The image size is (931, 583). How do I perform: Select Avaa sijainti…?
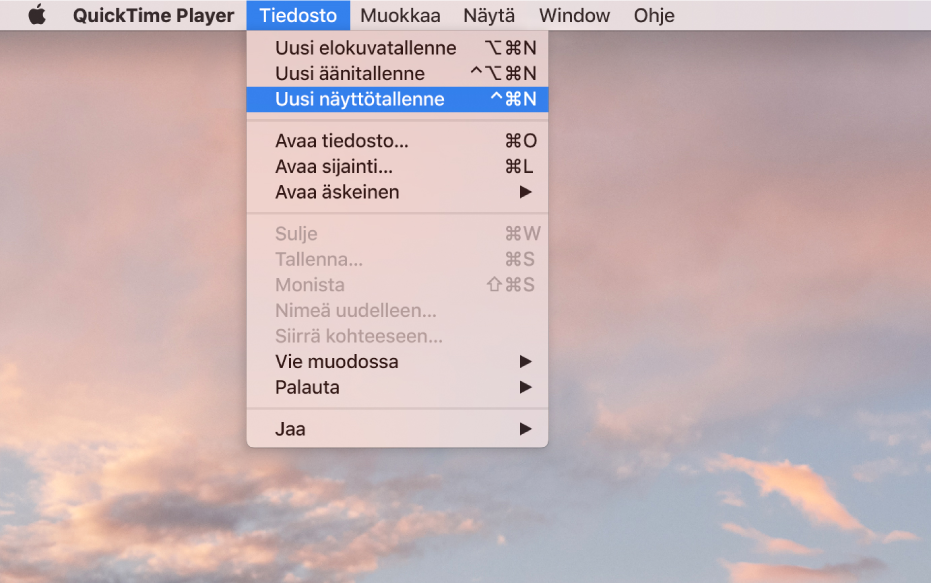click(x=397, y=166)
